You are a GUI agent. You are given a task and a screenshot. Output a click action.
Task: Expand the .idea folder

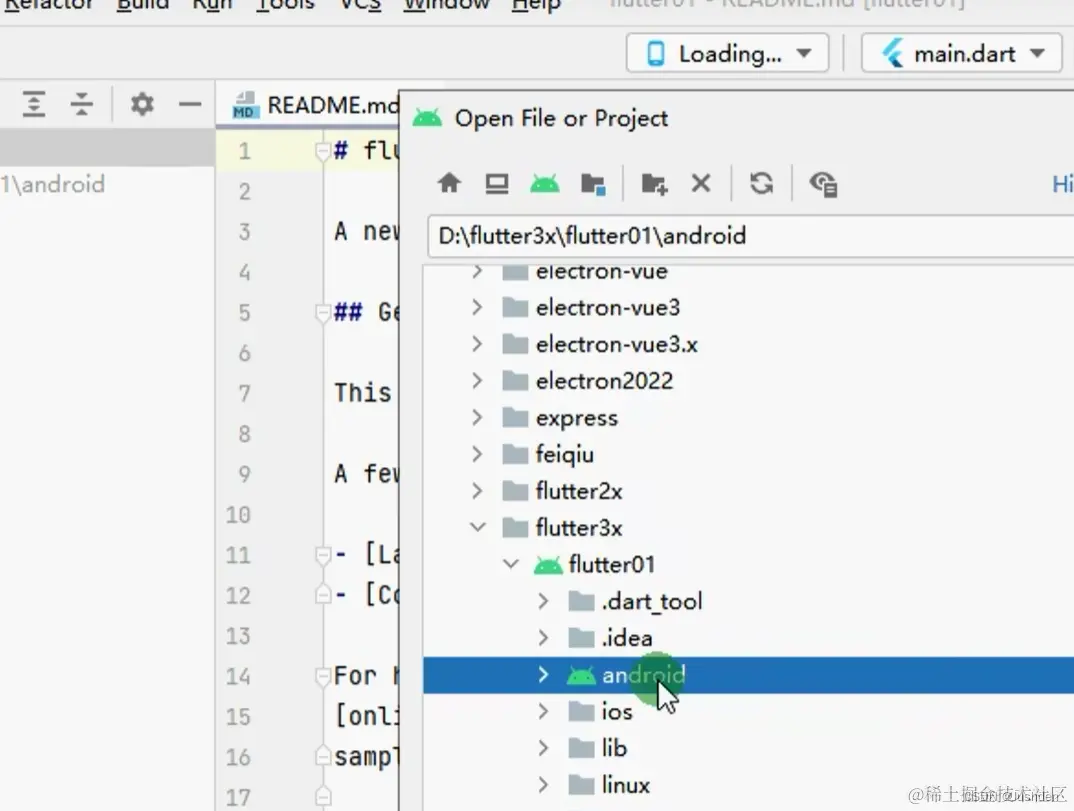(543, 638)
